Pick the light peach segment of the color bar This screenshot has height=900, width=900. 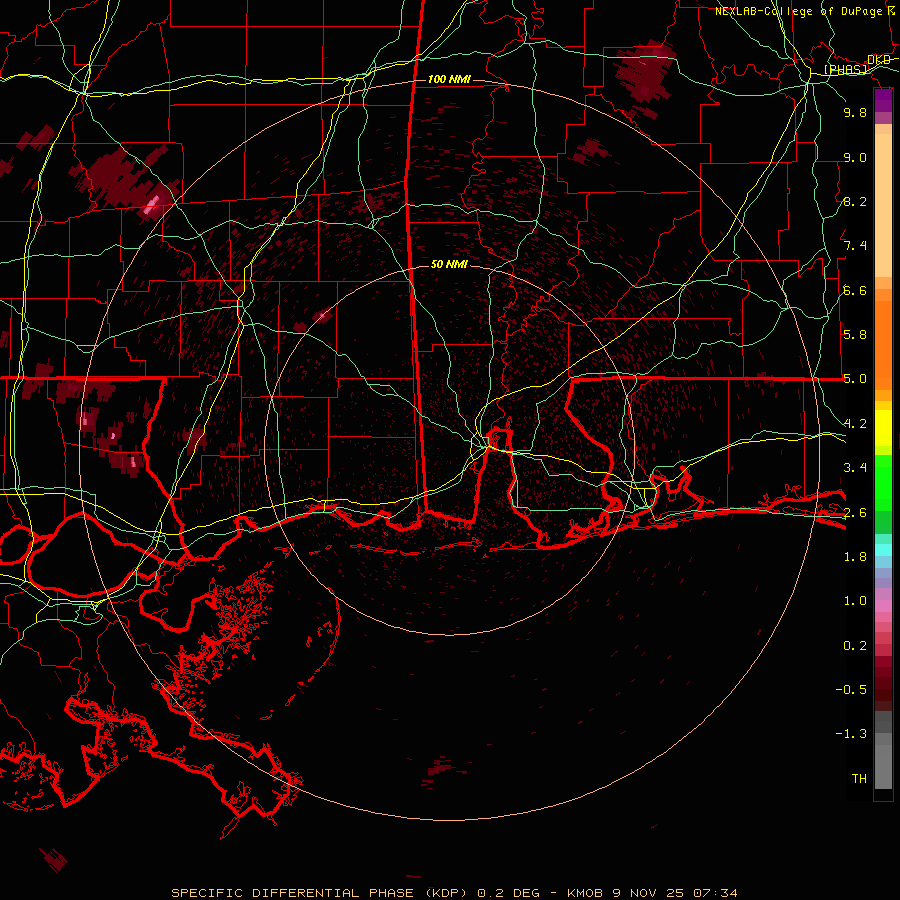tap(883, 206)
